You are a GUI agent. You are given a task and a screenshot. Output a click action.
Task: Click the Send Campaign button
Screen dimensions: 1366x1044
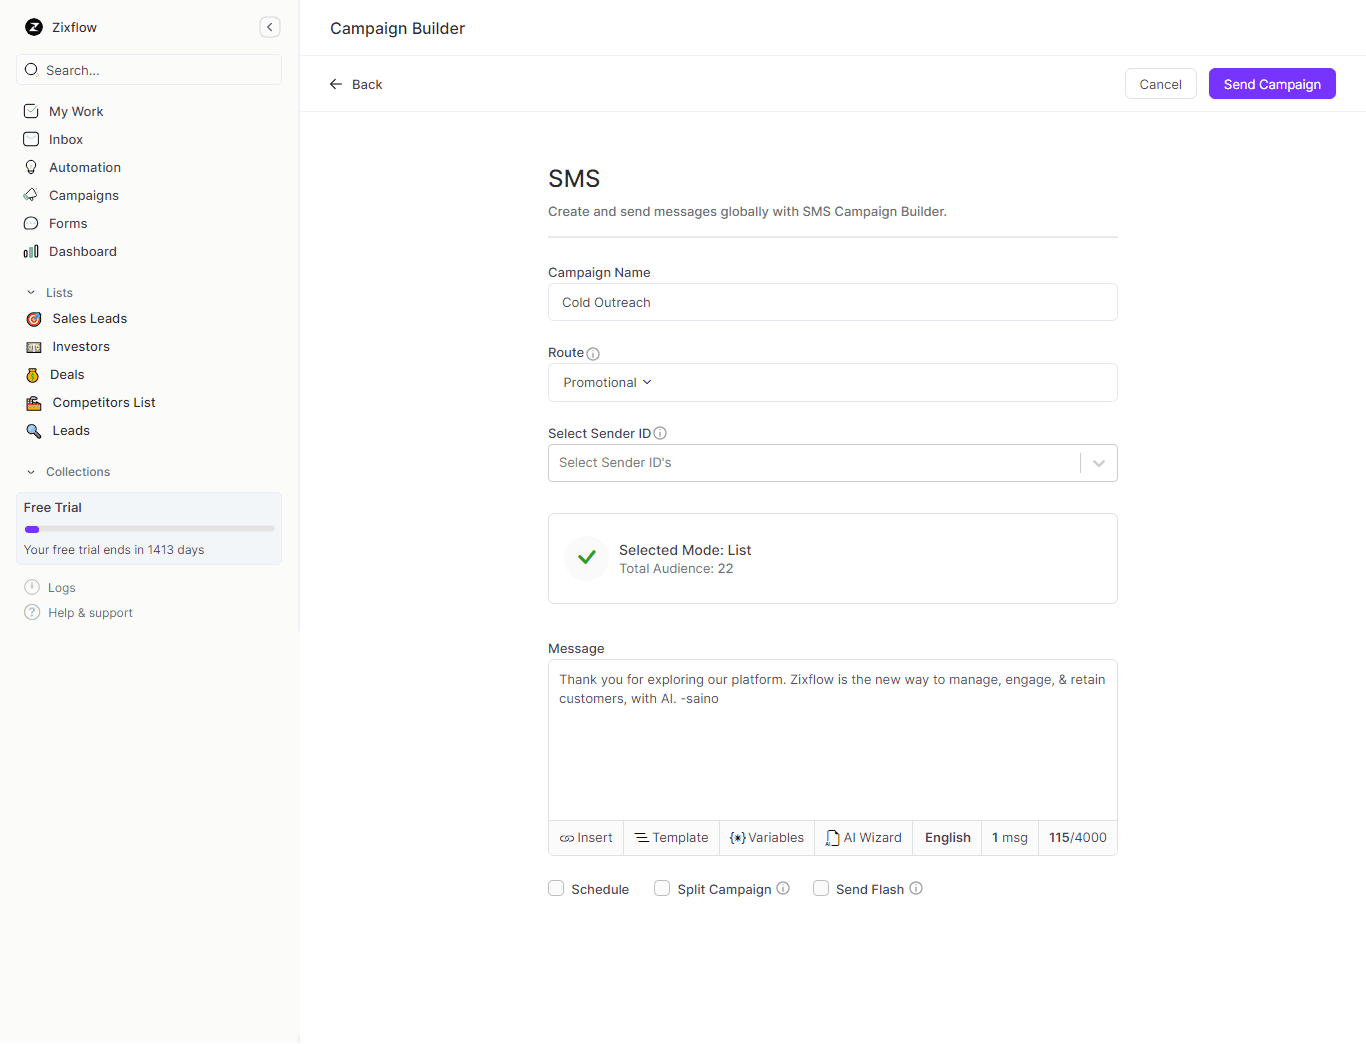click(1271, 83)
